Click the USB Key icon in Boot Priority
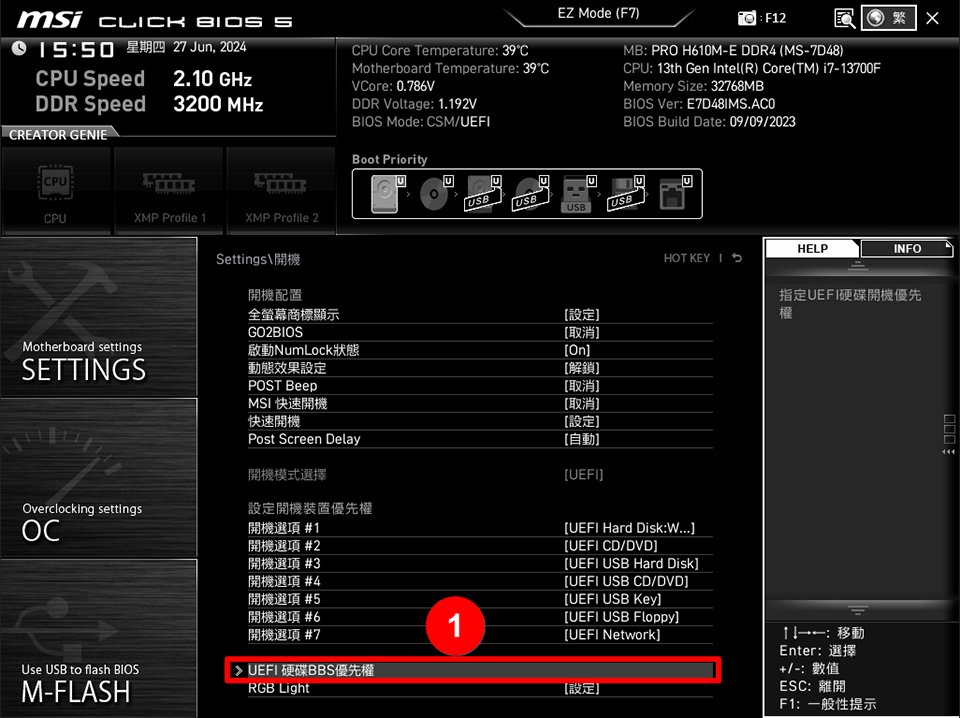The image size is (960, 718). tap(577, 193)
